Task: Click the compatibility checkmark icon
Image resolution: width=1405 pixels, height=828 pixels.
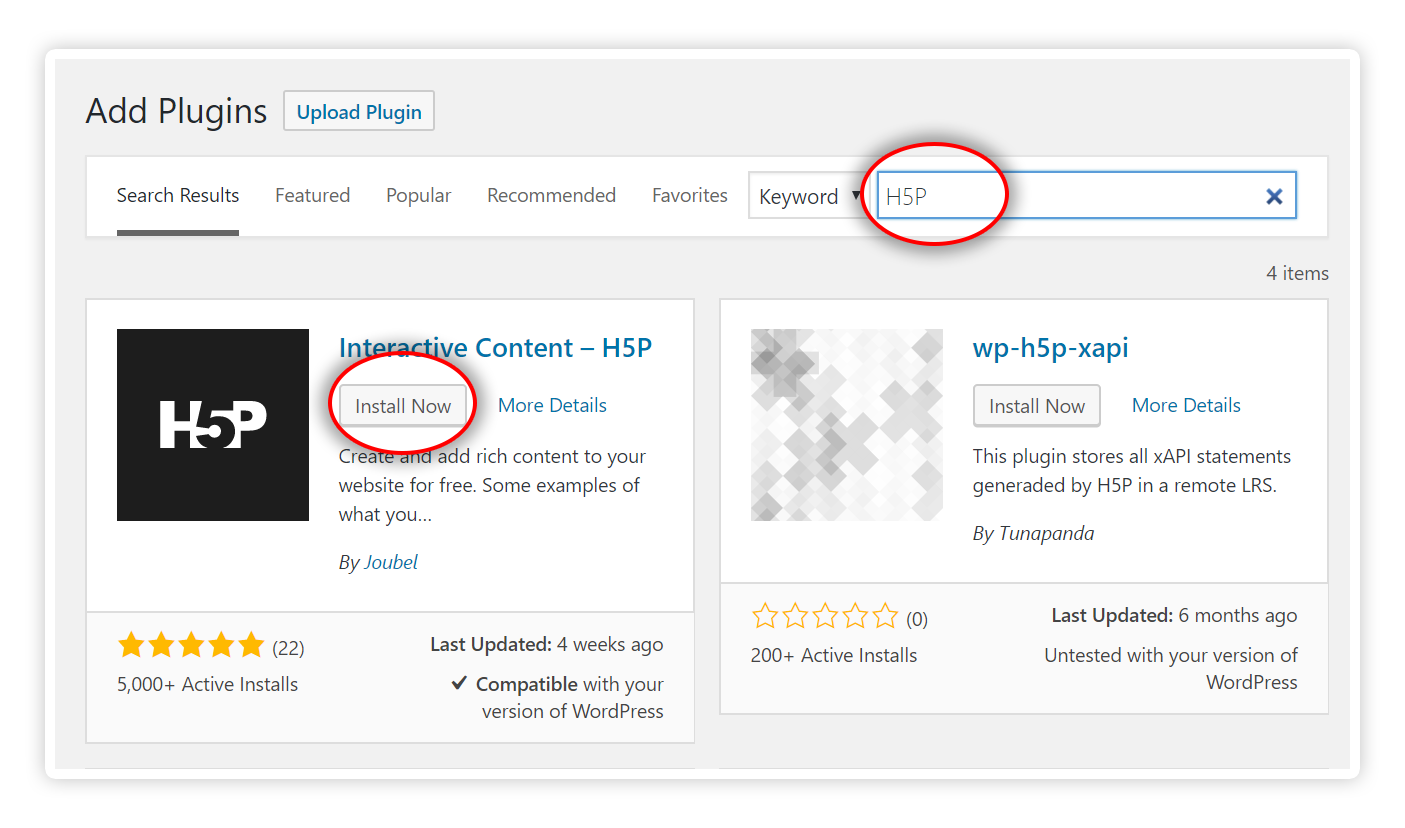Action: (x=460, y=683)
